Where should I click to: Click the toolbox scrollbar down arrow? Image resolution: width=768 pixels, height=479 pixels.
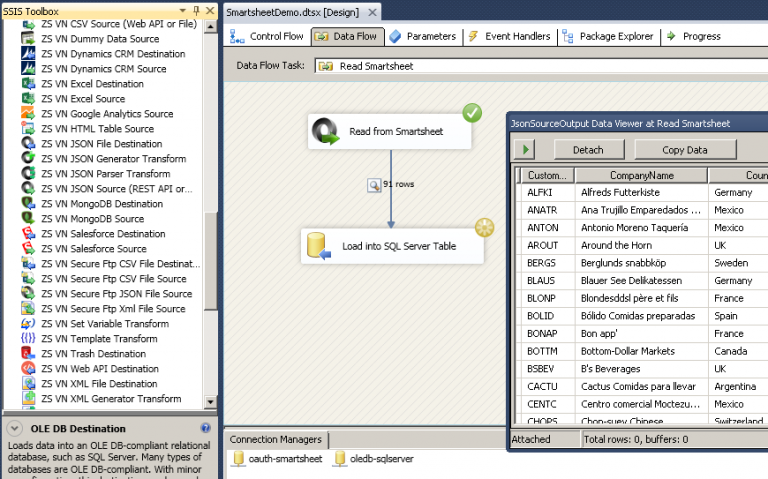[211, 402]
